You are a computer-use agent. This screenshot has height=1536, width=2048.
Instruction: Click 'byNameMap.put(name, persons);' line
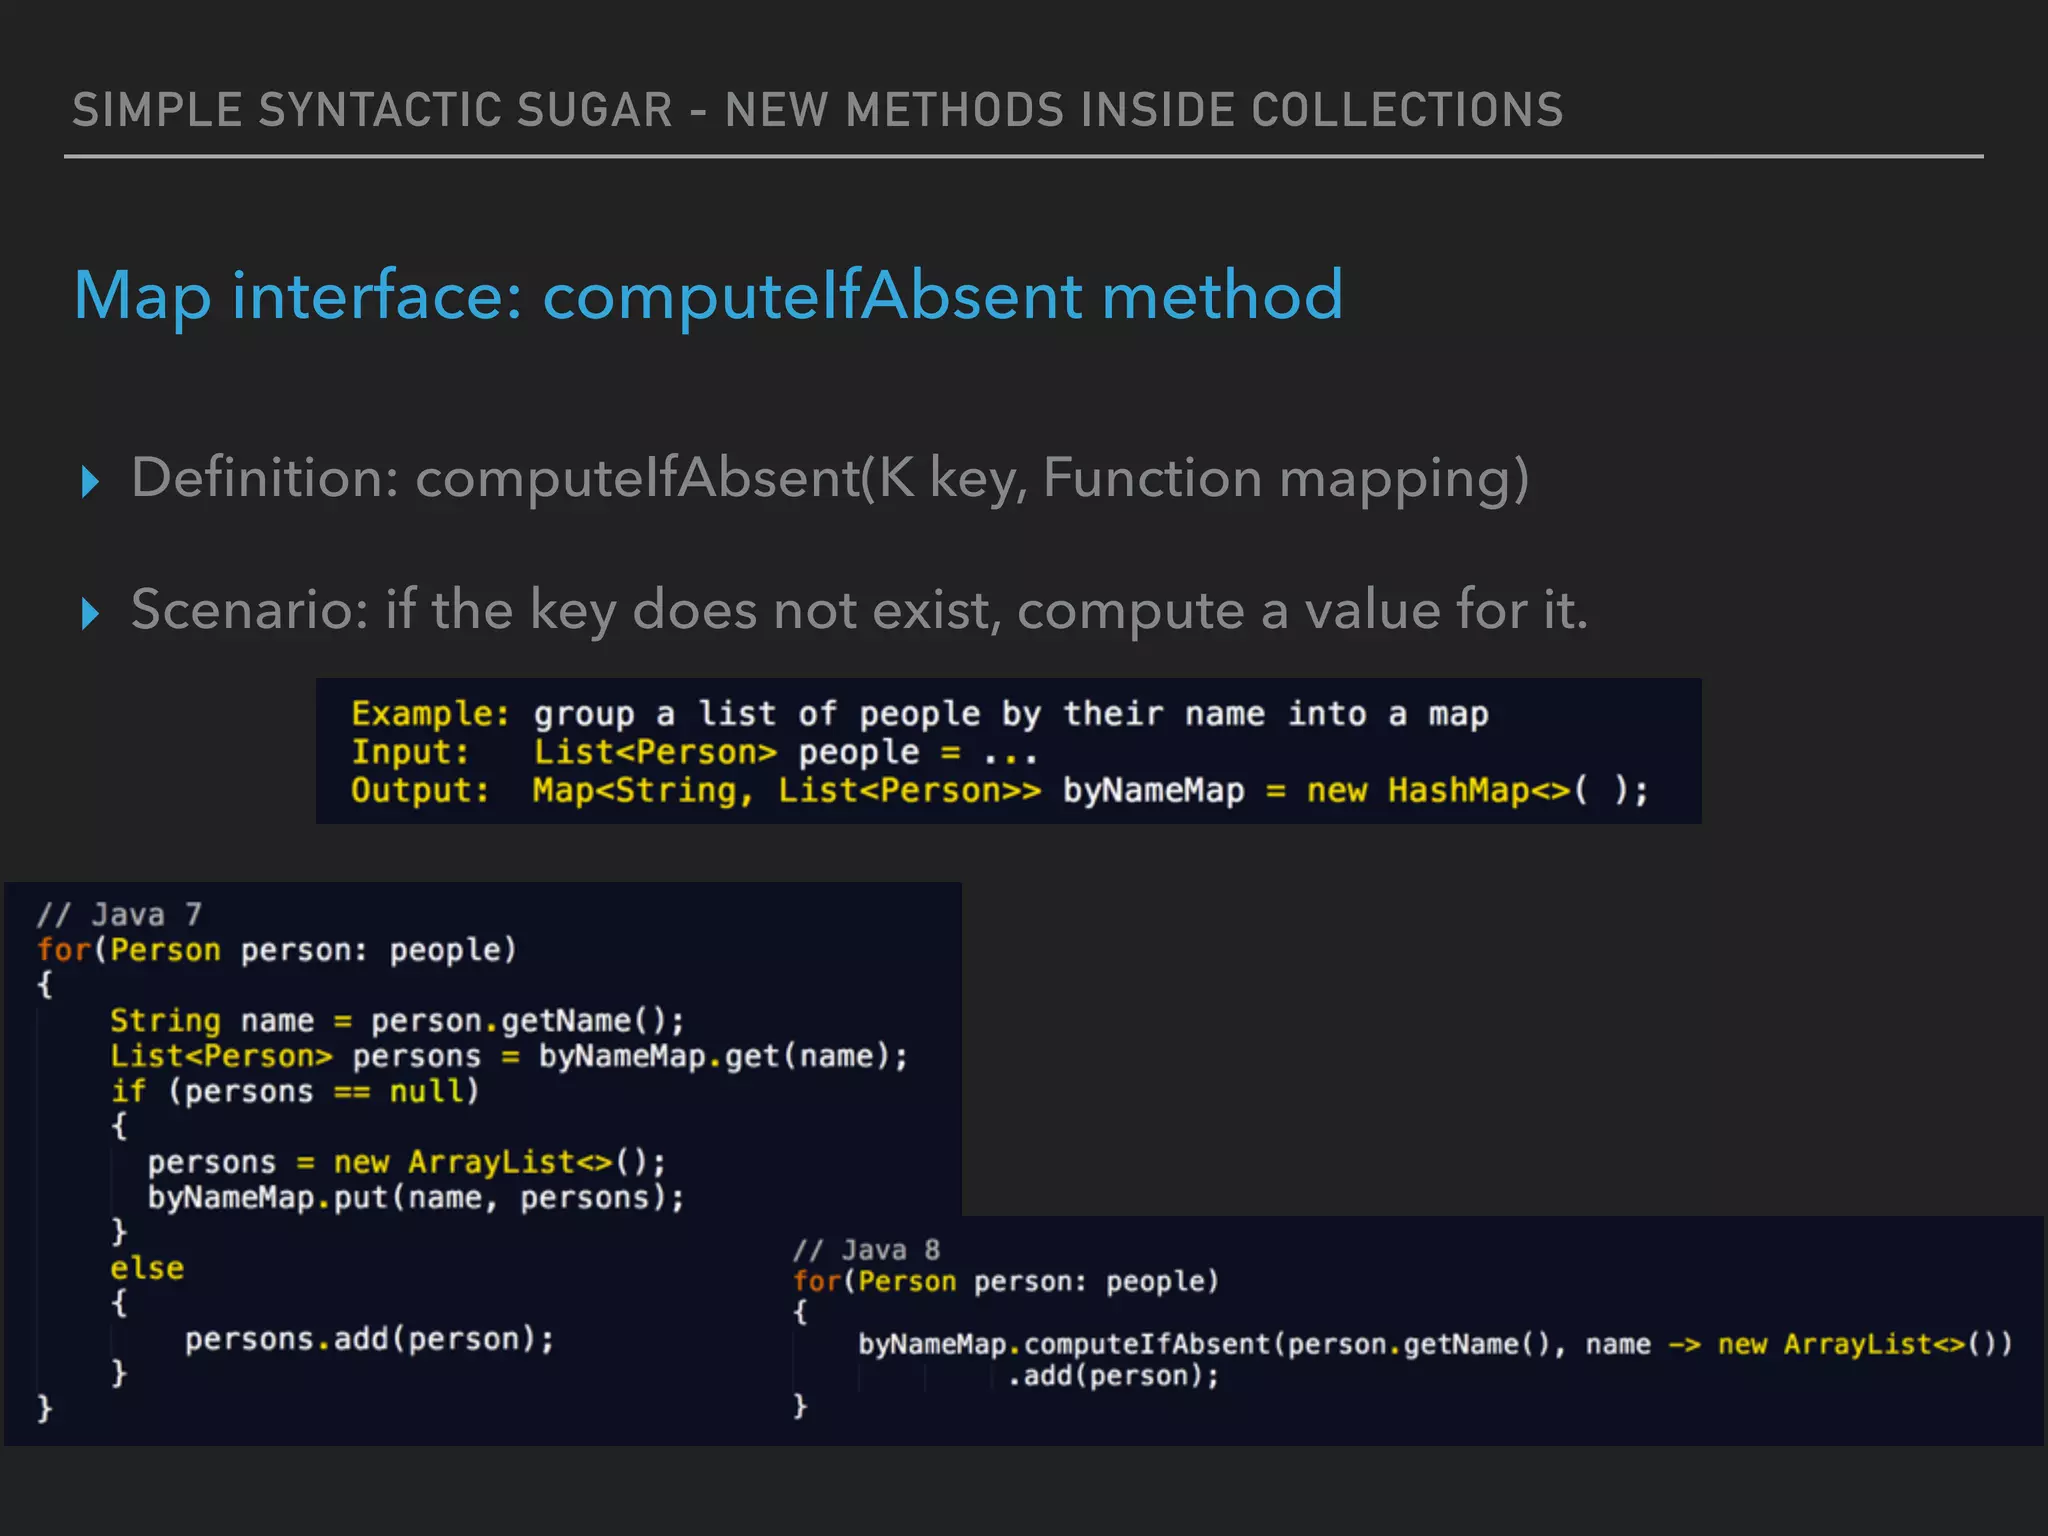click(416, 1198)
